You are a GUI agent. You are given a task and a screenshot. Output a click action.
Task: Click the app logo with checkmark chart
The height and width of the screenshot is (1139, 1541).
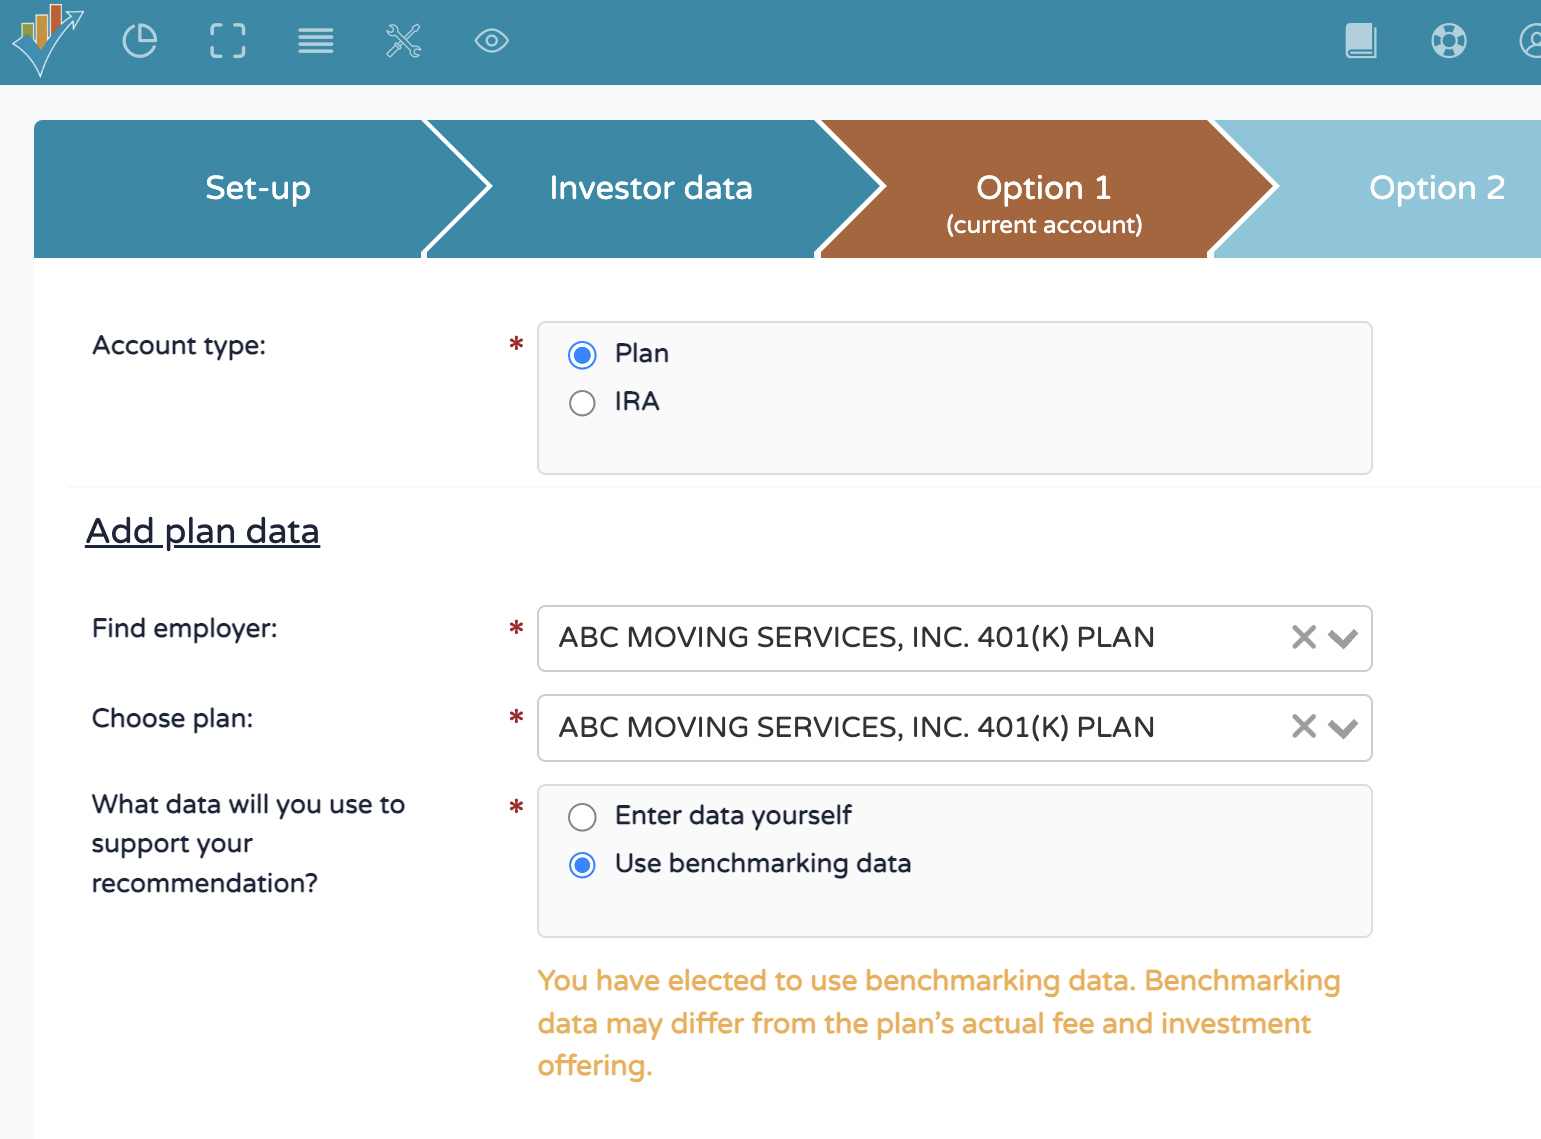tap(47, 40)
